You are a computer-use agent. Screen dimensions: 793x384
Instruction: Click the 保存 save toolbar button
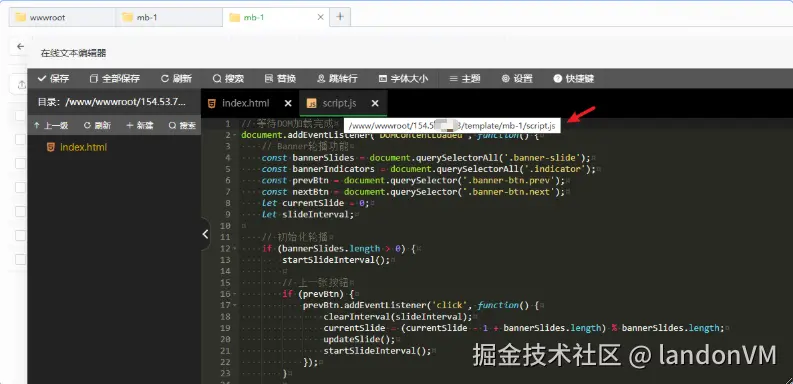[x=54, y=78]
